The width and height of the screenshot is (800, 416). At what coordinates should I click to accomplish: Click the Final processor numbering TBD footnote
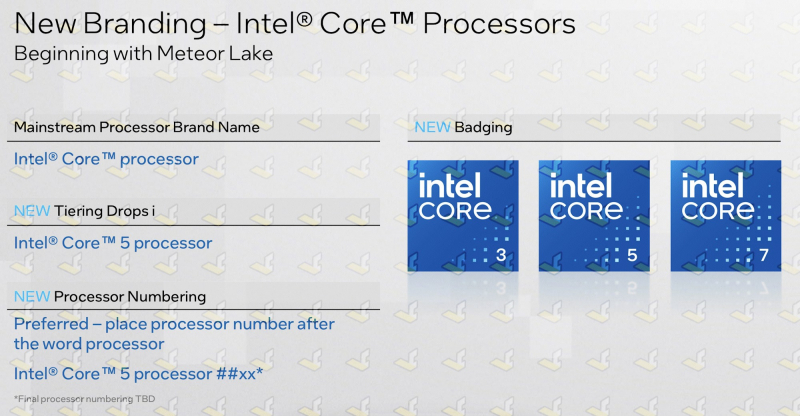[84, 399]
